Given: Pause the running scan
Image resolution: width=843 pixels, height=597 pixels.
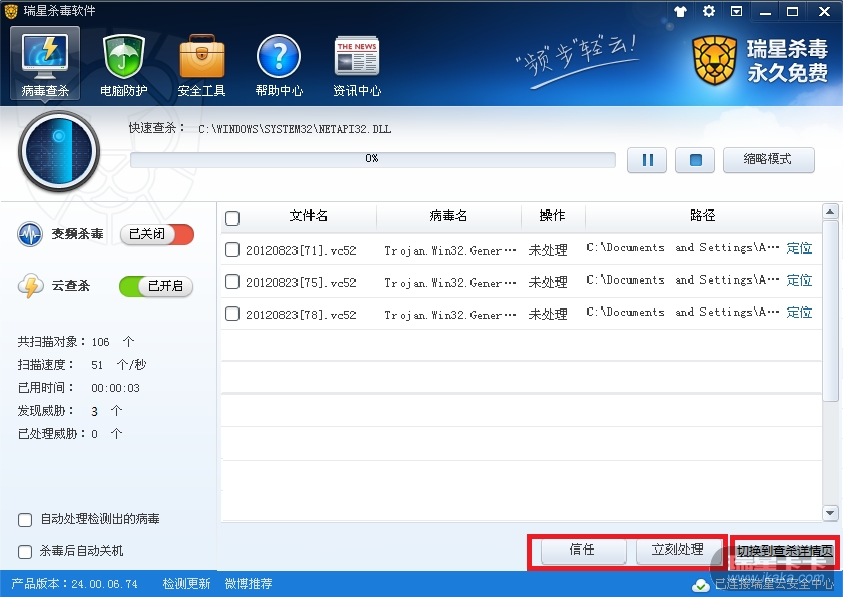Looking at the screenshot, I should click(x=647, y=160).
